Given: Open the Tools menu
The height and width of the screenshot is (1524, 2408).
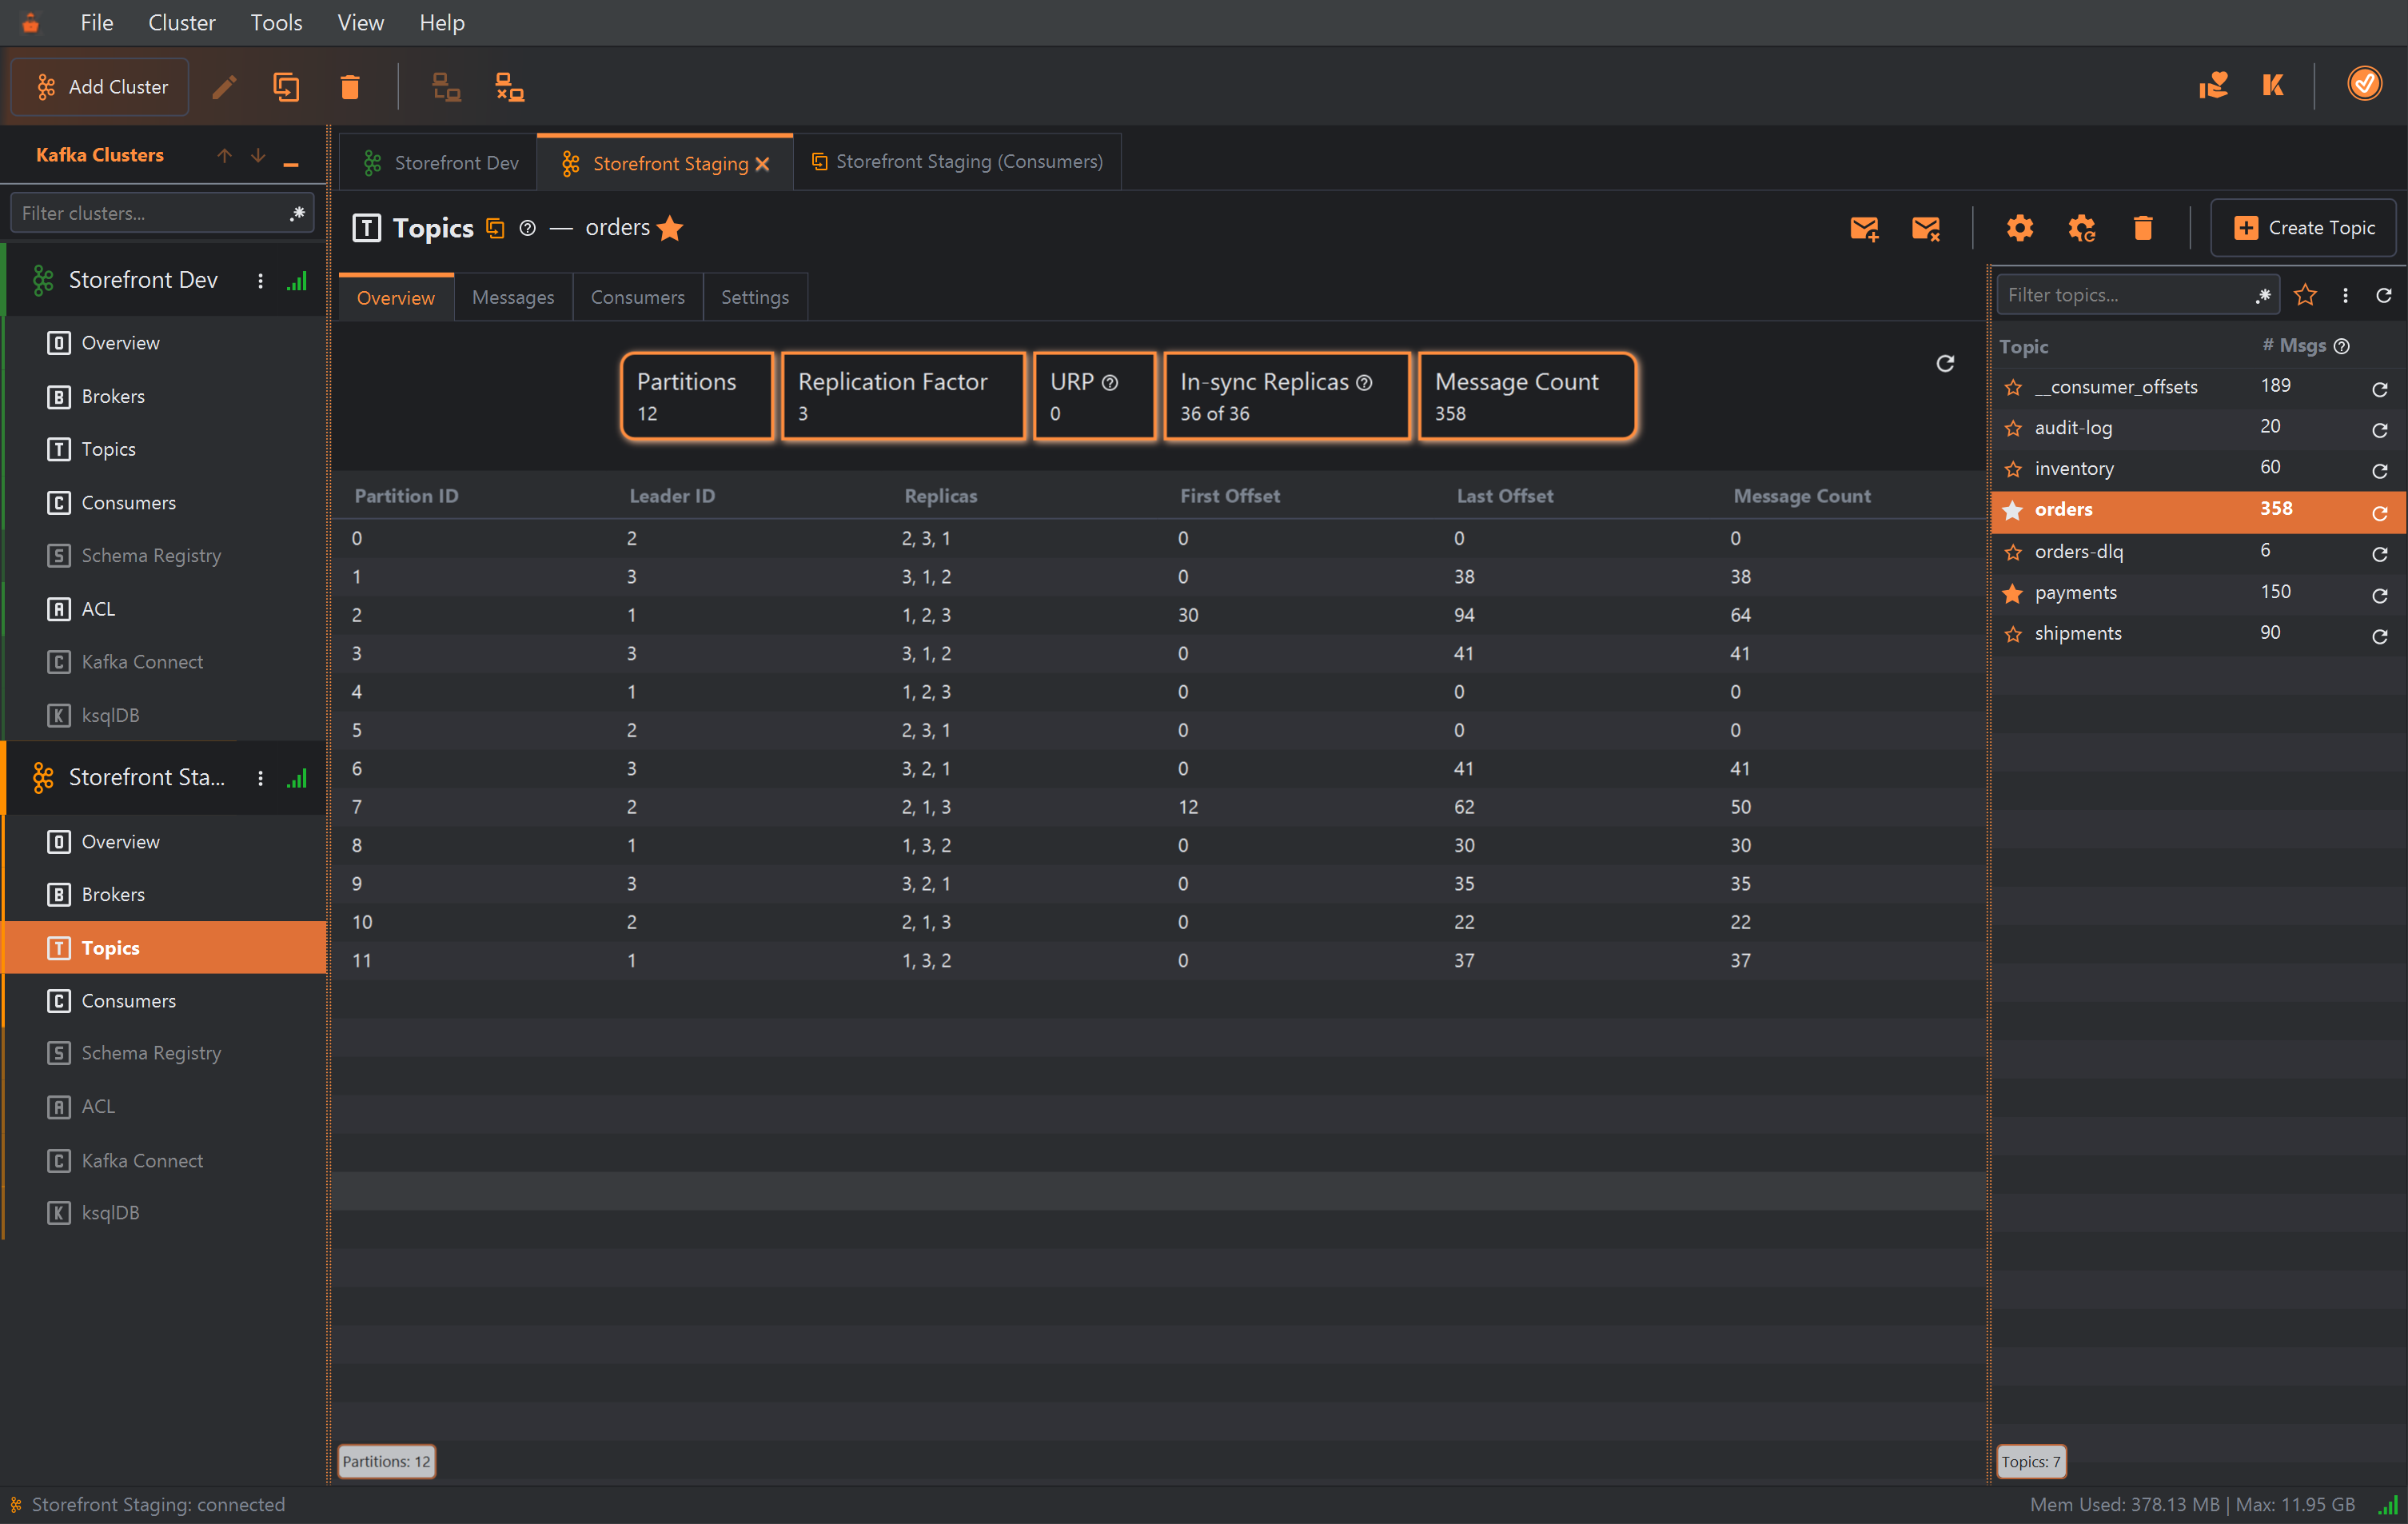Looking at the screenshot, I should 276,22.
